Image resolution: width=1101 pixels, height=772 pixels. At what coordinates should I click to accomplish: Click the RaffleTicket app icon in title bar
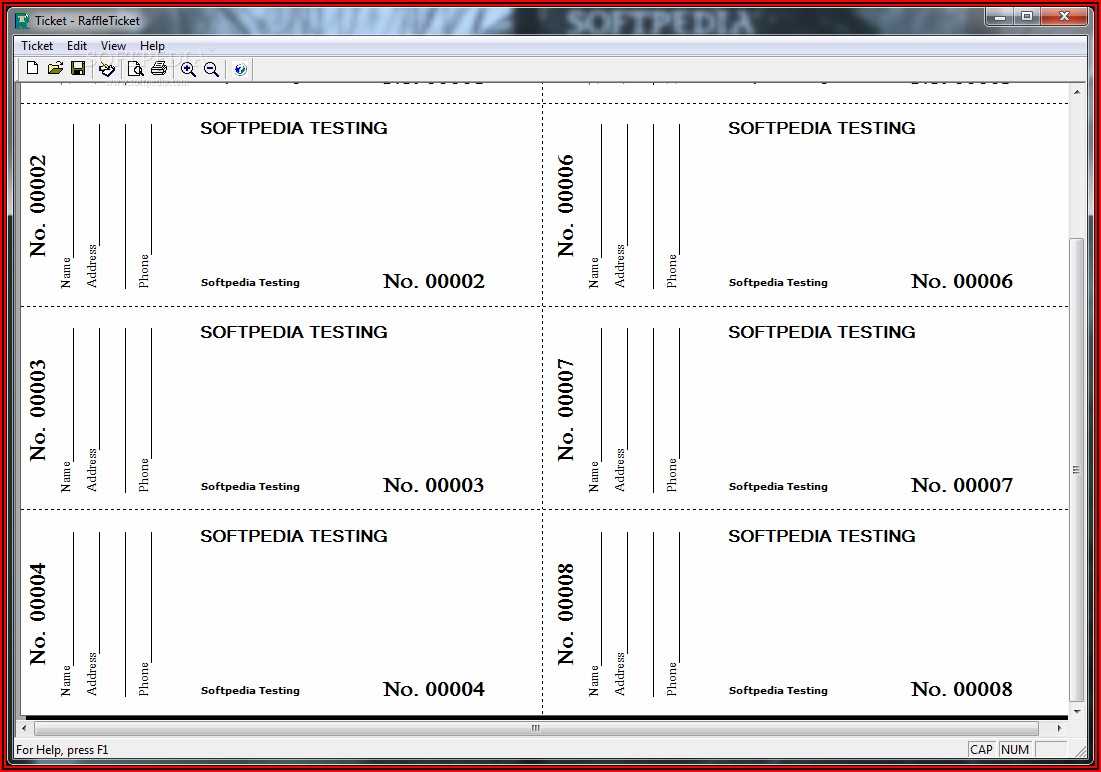click(22, 20)
